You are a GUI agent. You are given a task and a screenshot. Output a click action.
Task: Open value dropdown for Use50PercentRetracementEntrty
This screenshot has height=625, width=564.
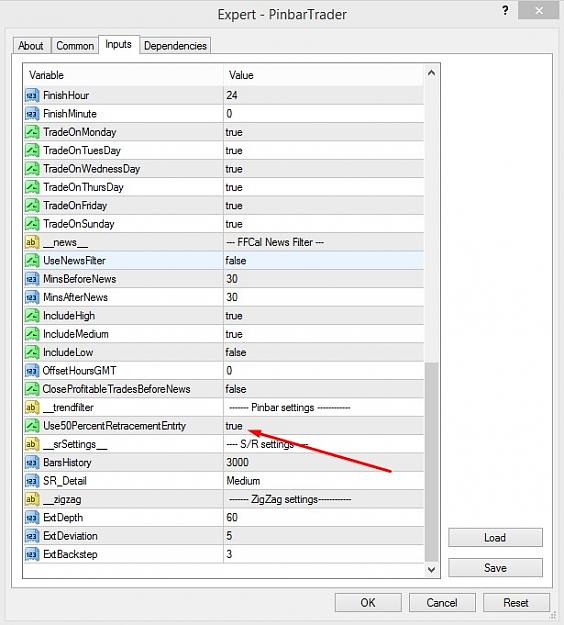324,426
